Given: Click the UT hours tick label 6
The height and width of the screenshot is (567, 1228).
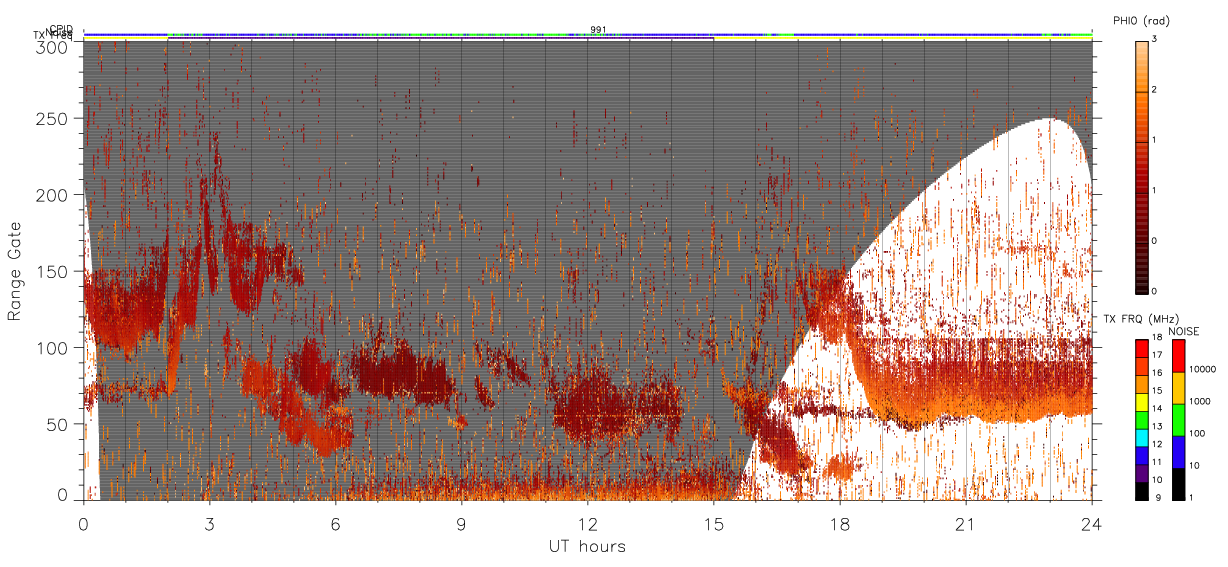Looking at the screenshot, I should click(336, 523).
